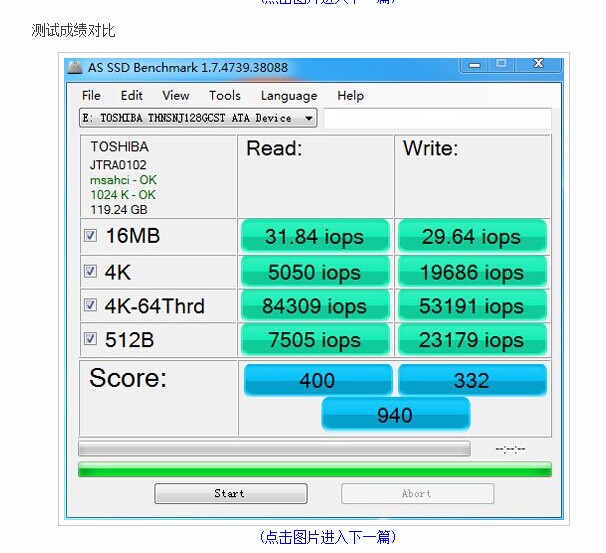Open the View menu
The width and height of the screenshot is (606, 553).
(175, 96)
